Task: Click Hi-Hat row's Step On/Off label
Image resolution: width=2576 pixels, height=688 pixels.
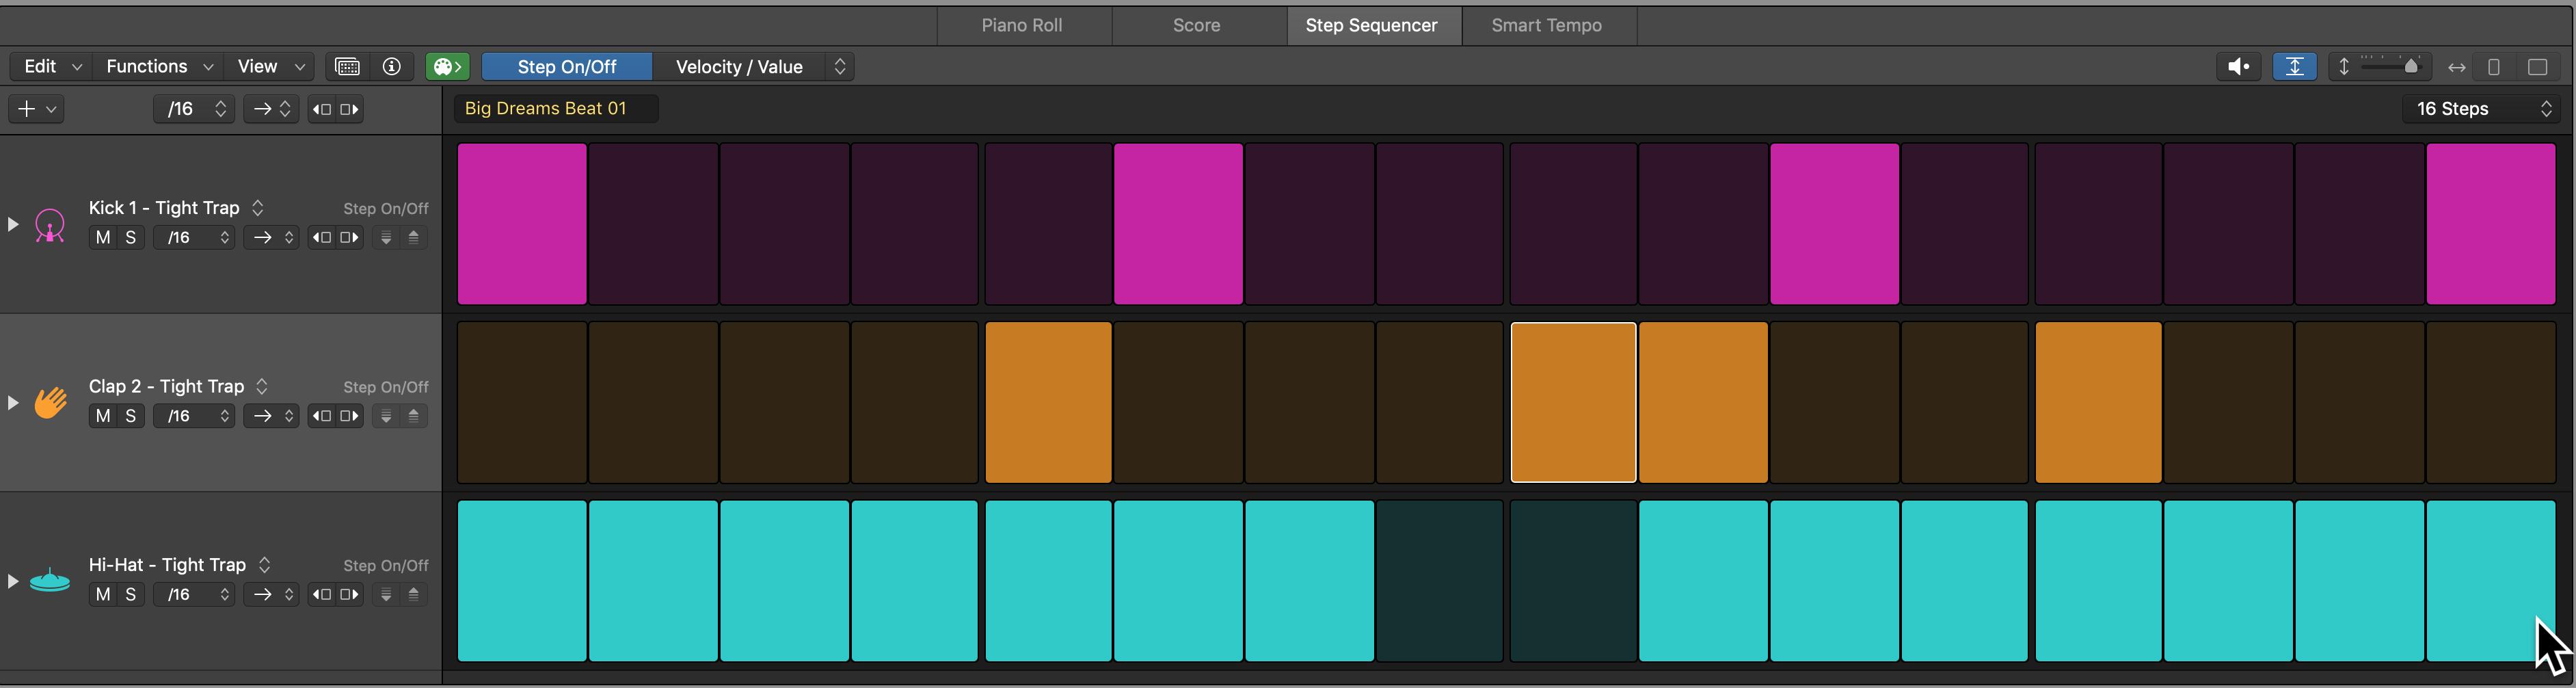Action: tap(386, 565)
